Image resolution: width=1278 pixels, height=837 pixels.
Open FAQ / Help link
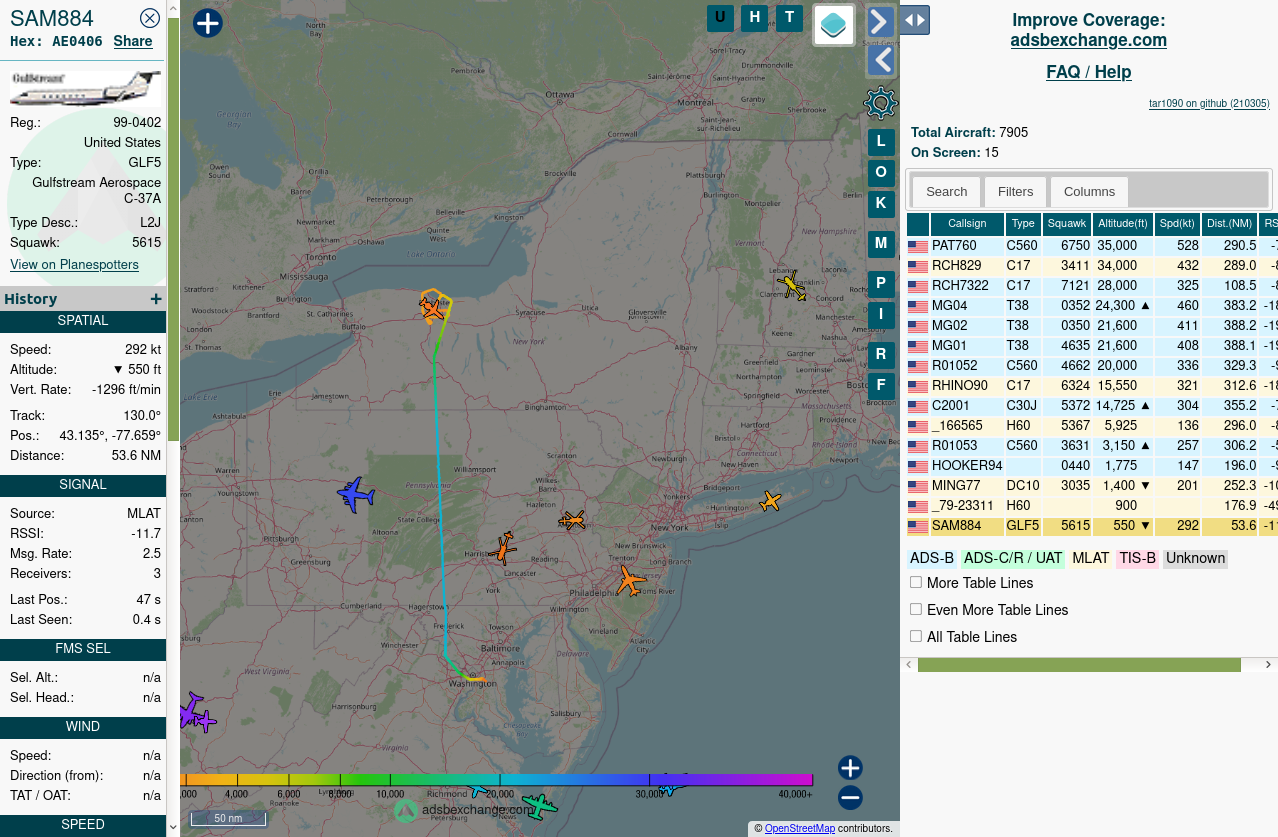click(x=1088, y=72)
